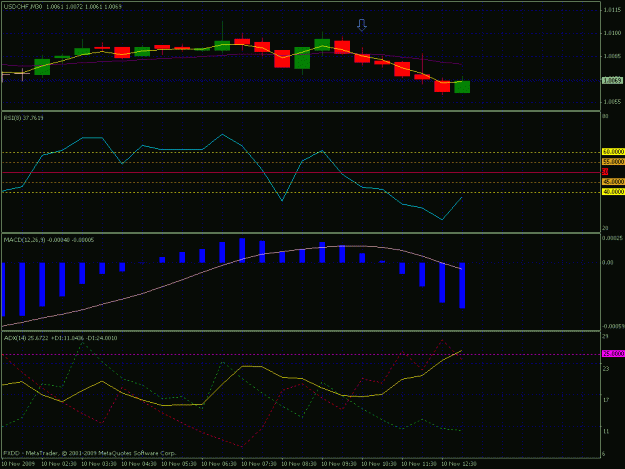This screenshot has height=469, width=625.
Task: Click the 10 Nov 06:30 time label
Action: (219, 464)
